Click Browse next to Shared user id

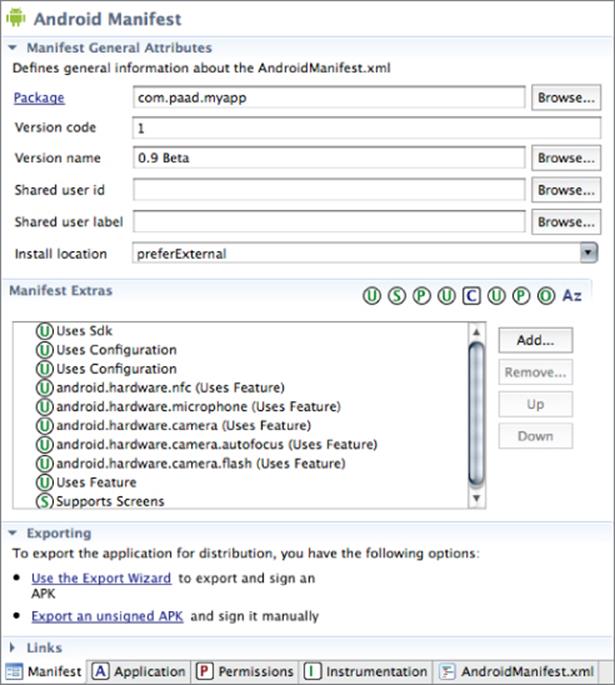(566, 190)
